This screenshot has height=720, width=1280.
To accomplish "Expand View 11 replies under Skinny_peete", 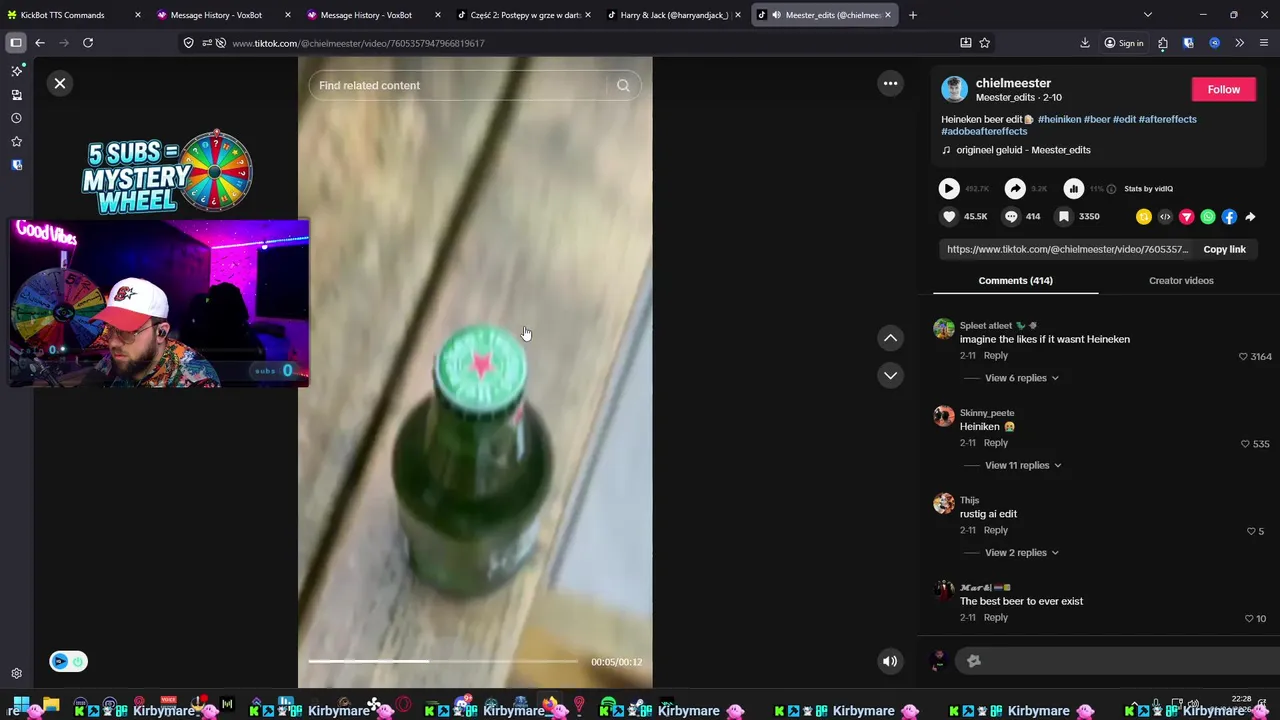I will [1023, 465].
